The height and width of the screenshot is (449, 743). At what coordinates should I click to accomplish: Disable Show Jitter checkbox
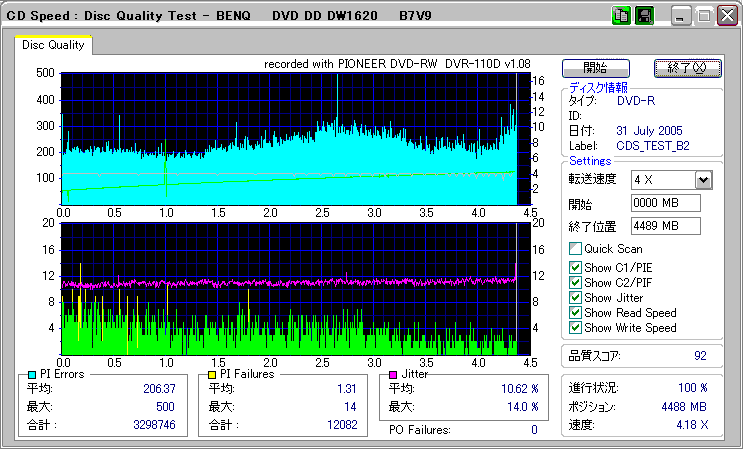click(575, 297)
